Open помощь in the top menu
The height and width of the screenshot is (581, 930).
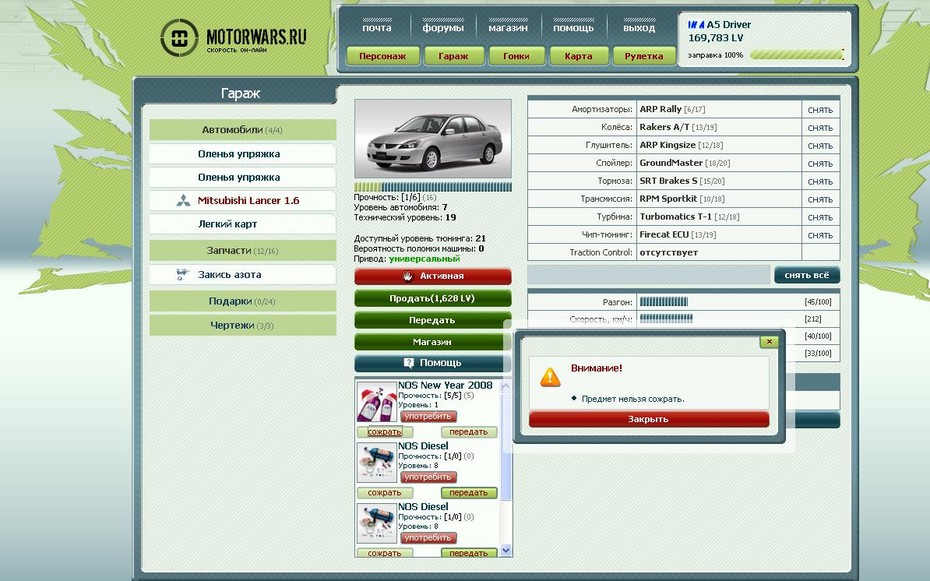tap(574, 28)
